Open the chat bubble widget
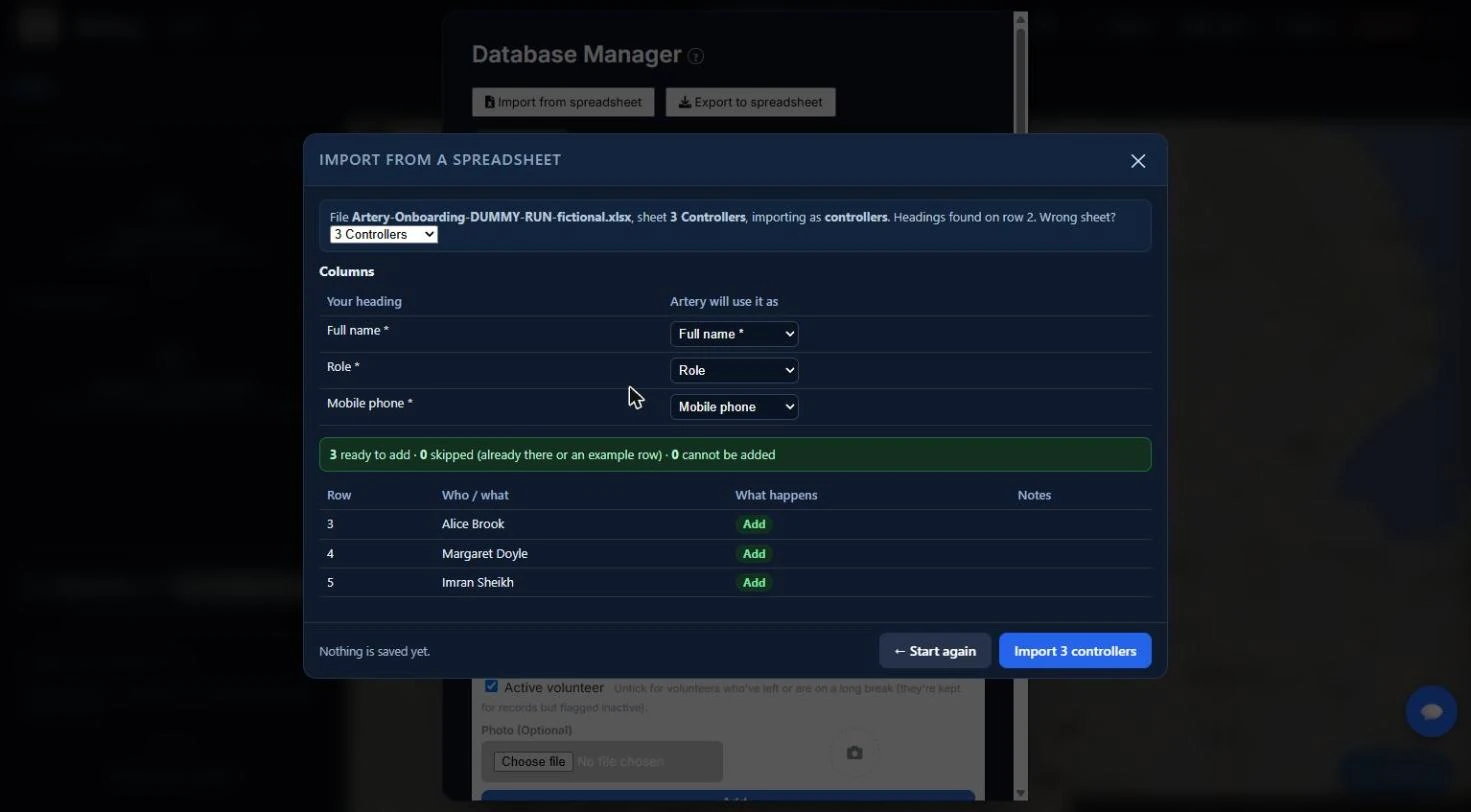This screenshot has width=1471, height=812. [x=1431, y=711]
